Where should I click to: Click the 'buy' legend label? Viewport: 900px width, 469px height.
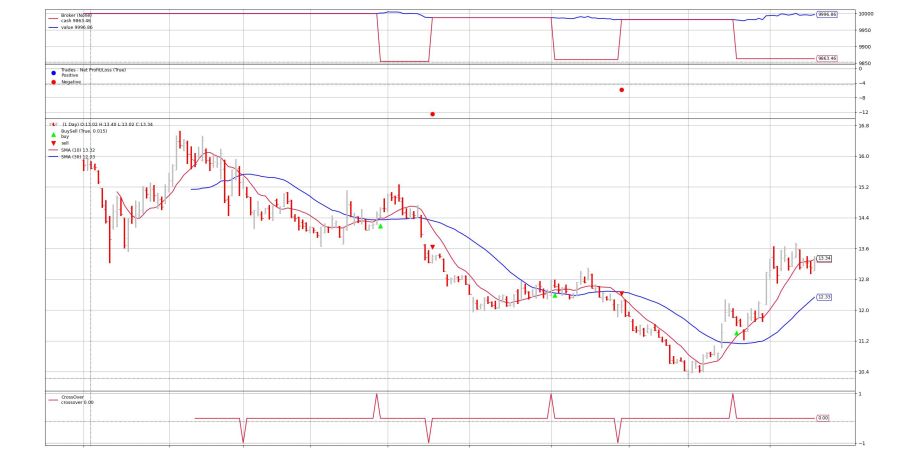click(65, 137)
